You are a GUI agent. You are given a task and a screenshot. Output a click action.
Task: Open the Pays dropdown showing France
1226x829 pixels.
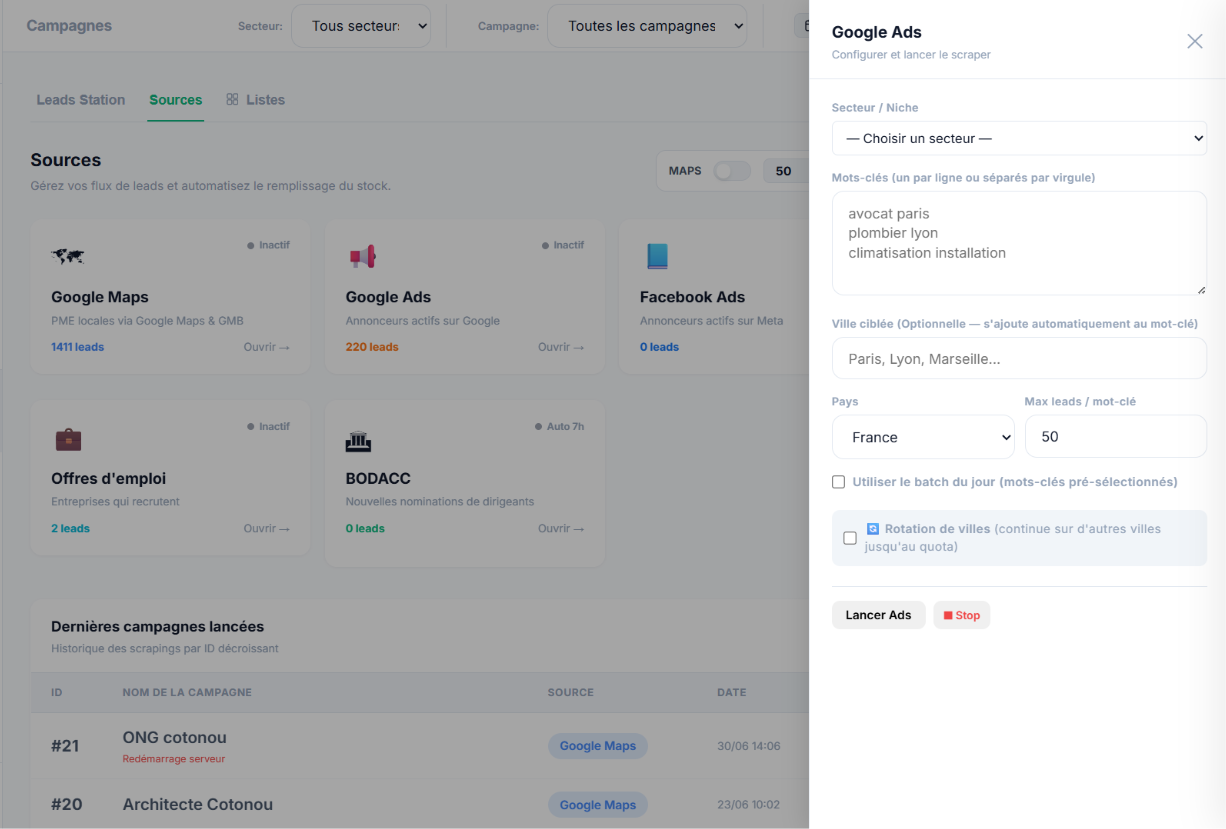coord(923,437)
